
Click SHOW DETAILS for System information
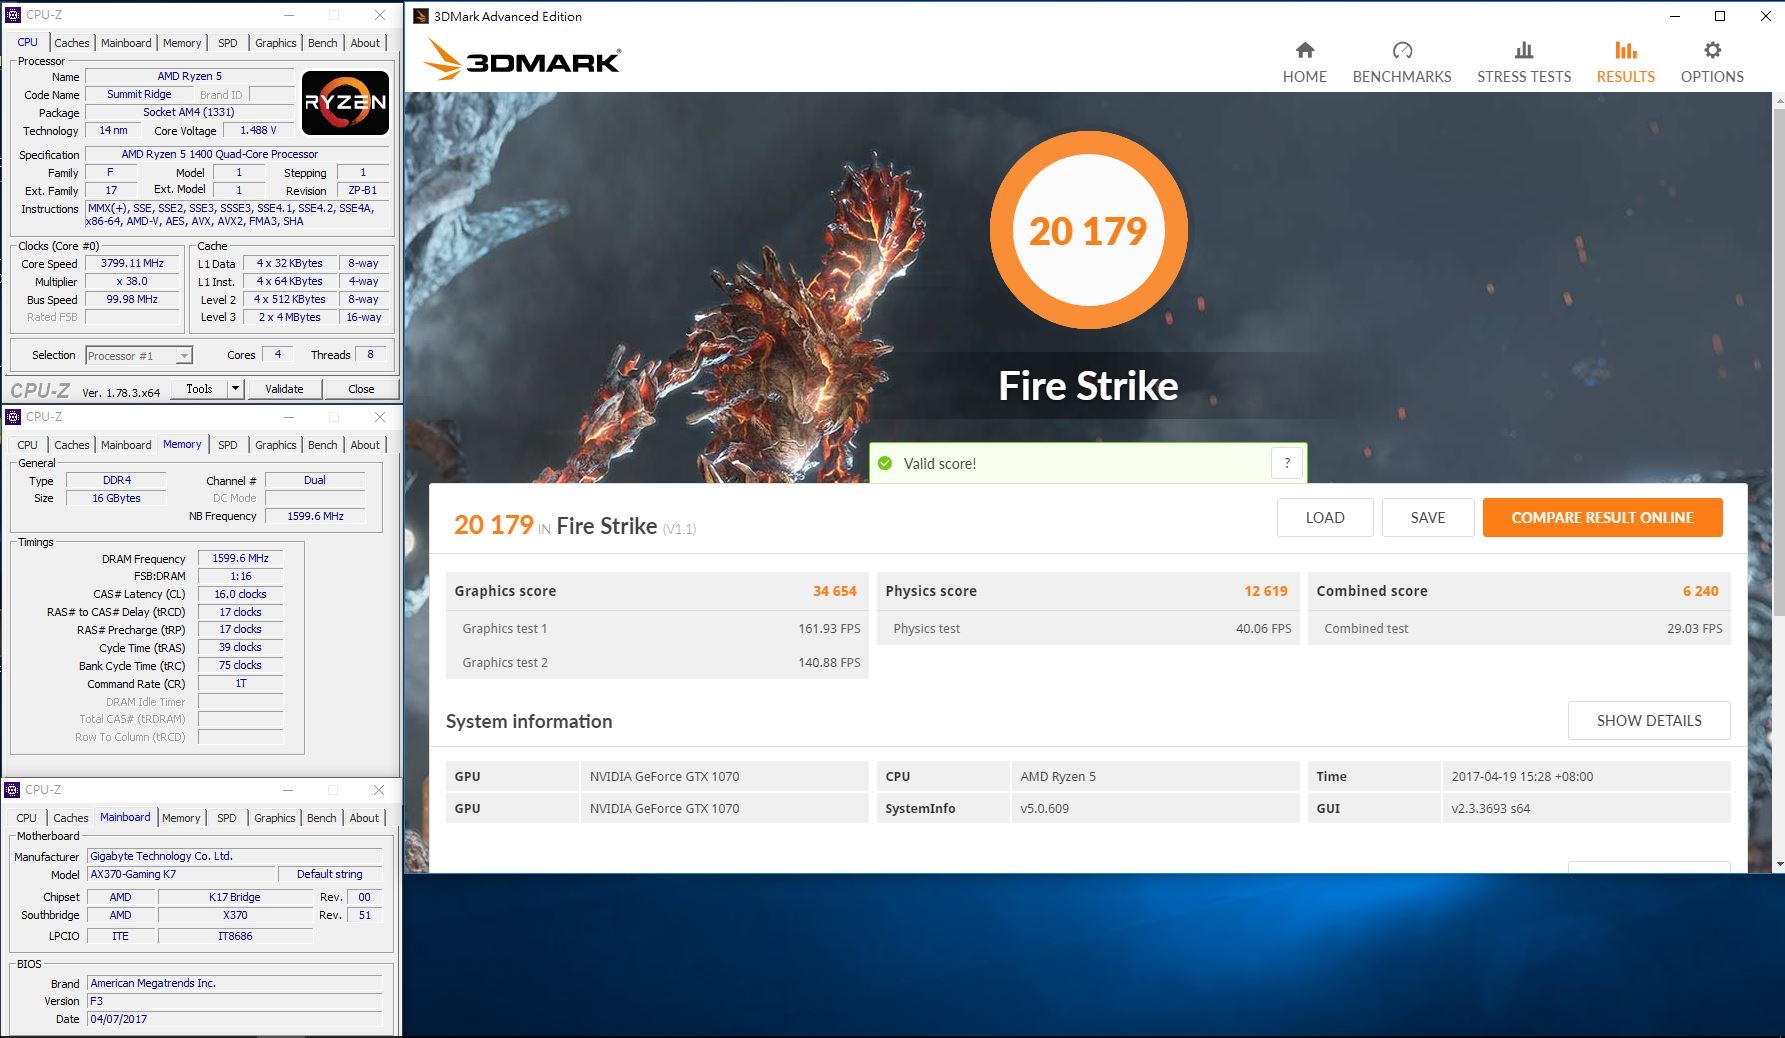(x=1649, y=720)
